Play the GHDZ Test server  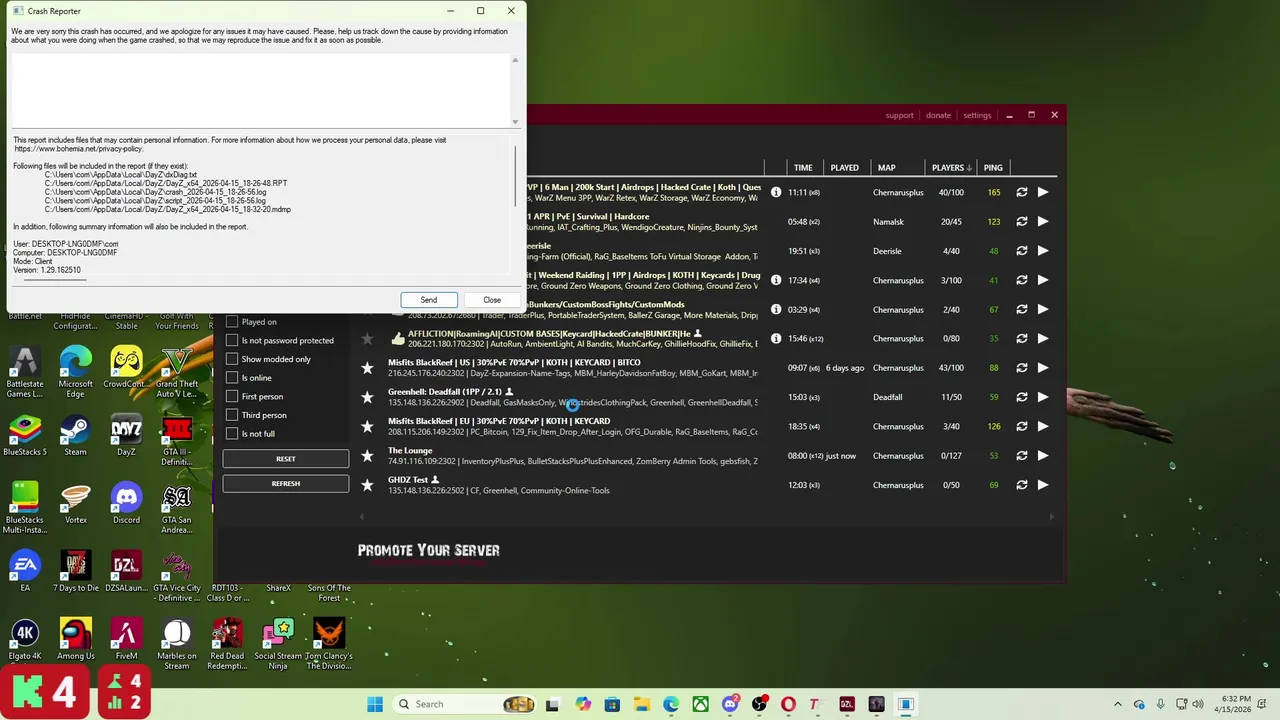tap(1043, 485)
